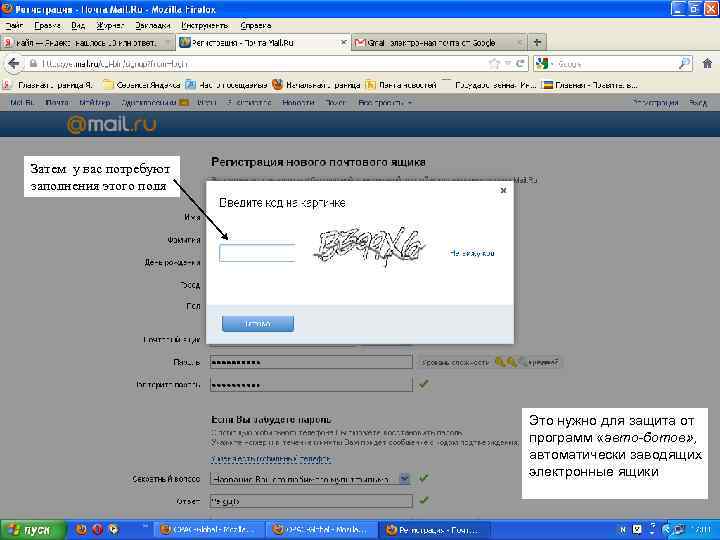Open the secret question dropdown
This screenshot has width=720, height=540.
tap(404, 478)
